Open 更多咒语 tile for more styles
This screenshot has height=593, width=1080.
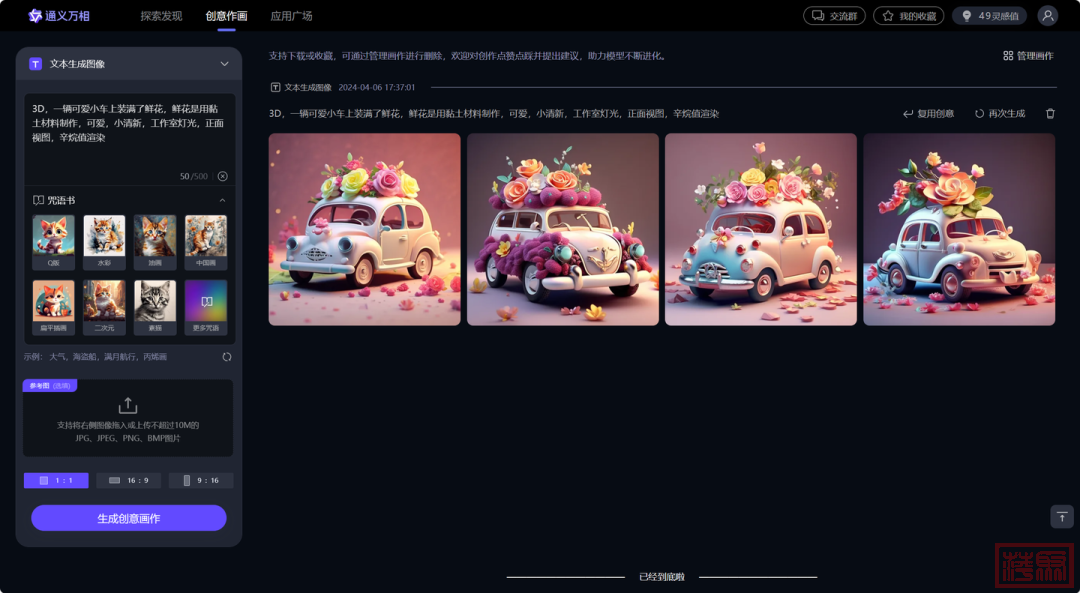click(x=205, y=306)
